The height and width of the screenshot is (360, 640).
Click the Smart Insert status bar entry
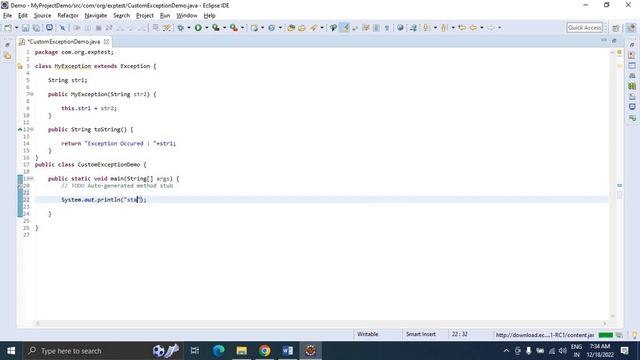tap(420, 334)
